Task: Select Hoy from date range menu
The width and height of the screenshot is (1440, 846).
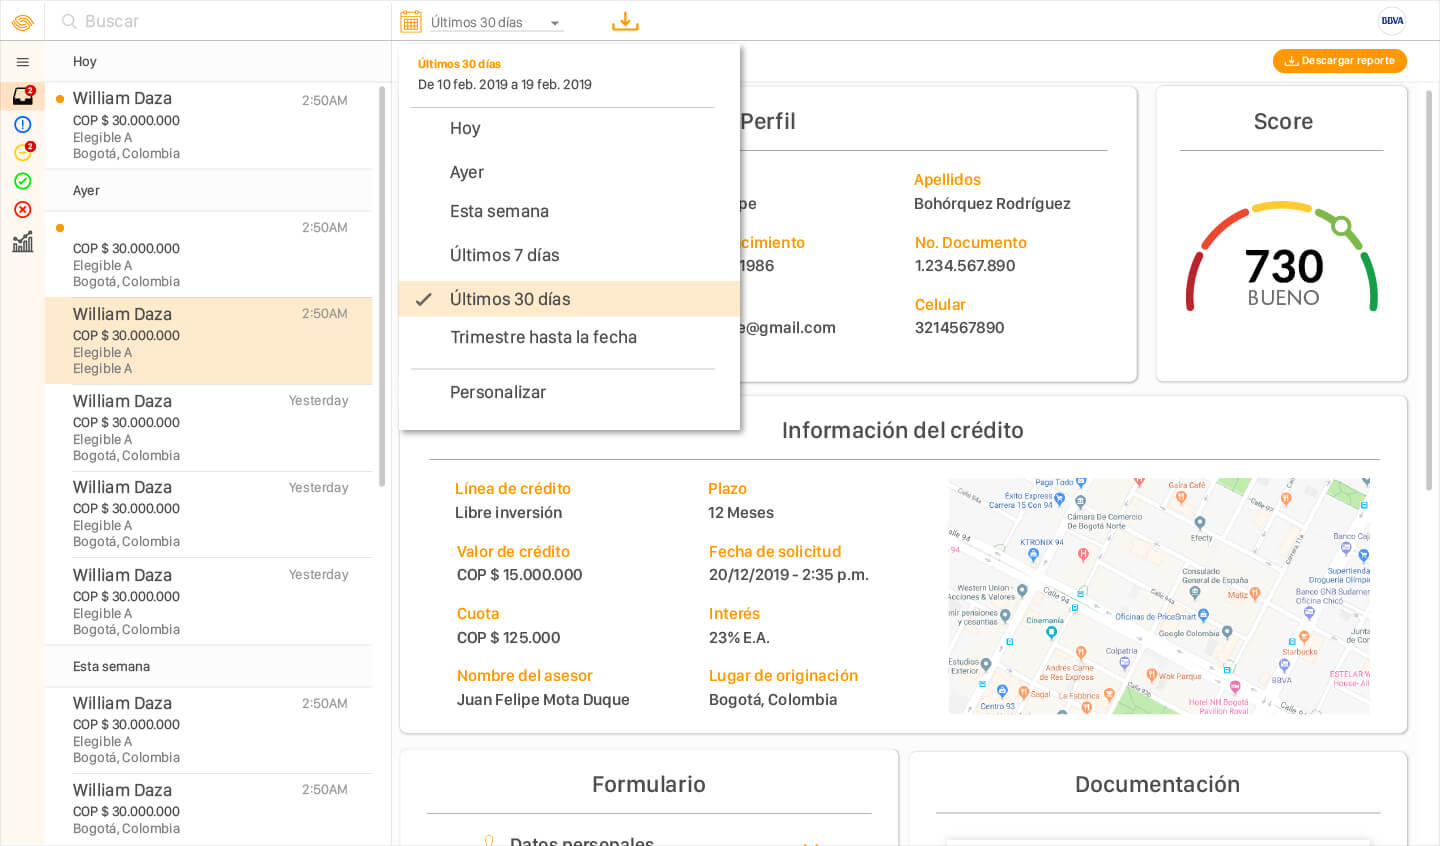Action: pos(465,128)
